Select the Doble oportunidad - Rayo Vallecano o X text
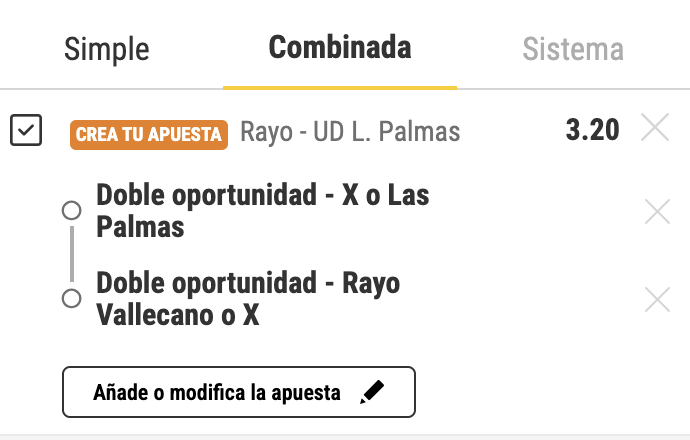690x440 pixels. [248, 299]
